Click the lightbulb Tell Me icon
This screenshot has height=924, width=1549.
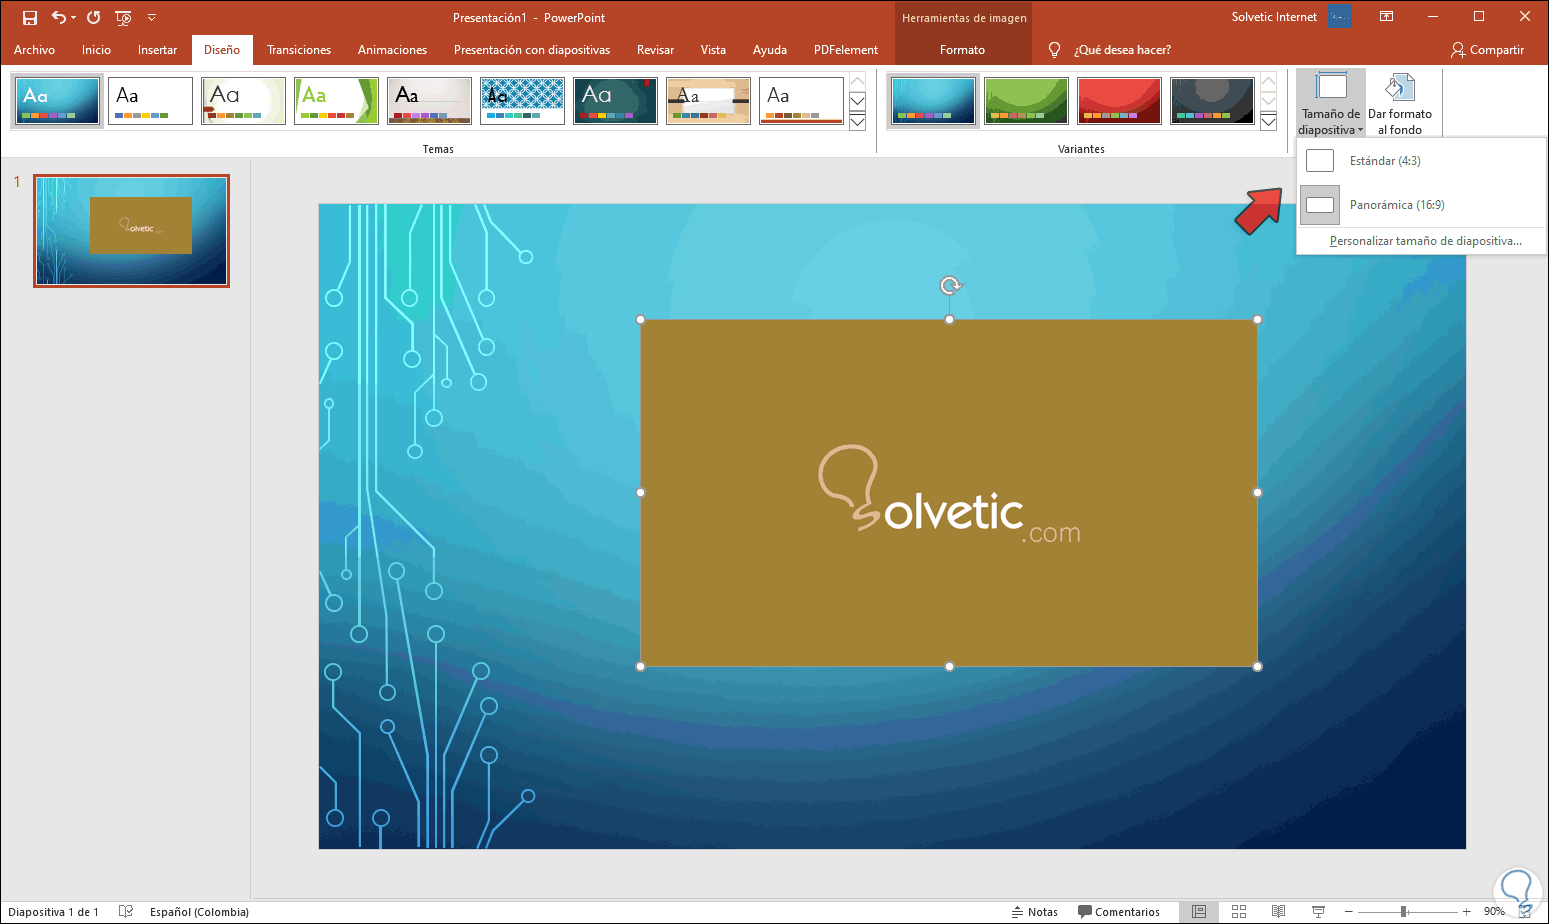(1054, 50)
